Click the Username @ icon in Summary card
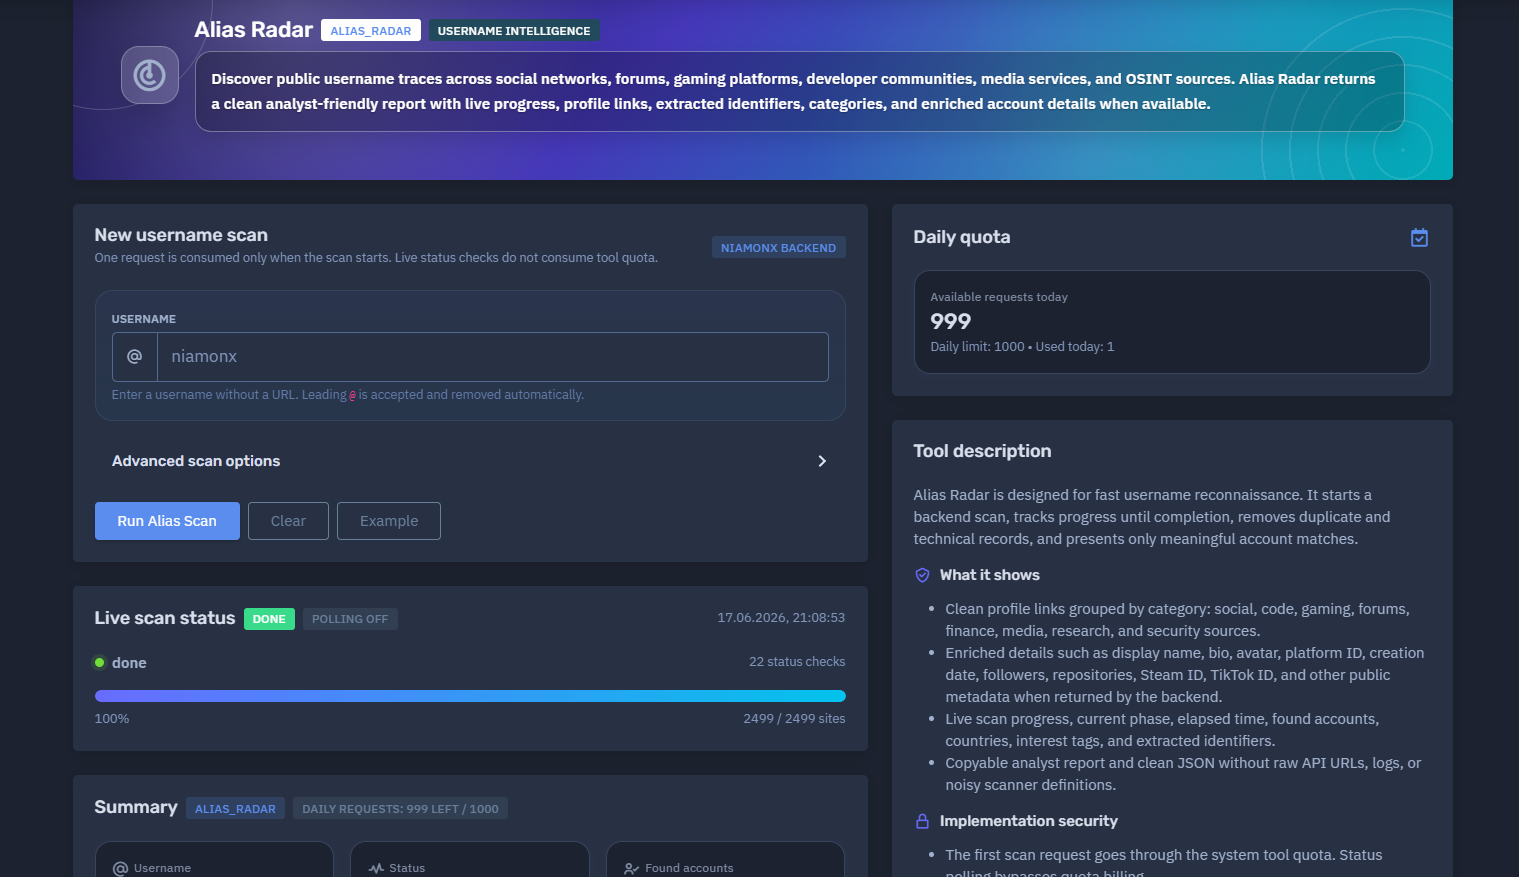The image size is (1519, 877). tap(121, 869)
